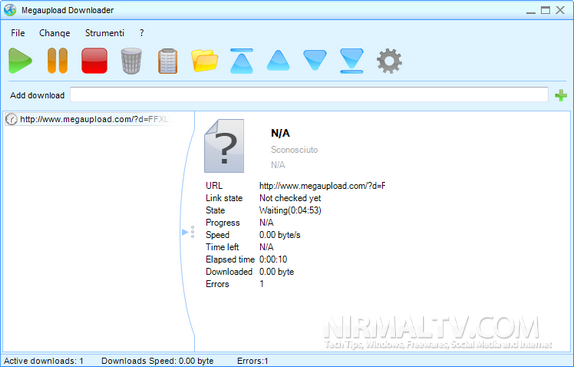Screen dimensions: 574x367
Task: Click the elapsed time value 0:00:10
Action: click(273, 259)
